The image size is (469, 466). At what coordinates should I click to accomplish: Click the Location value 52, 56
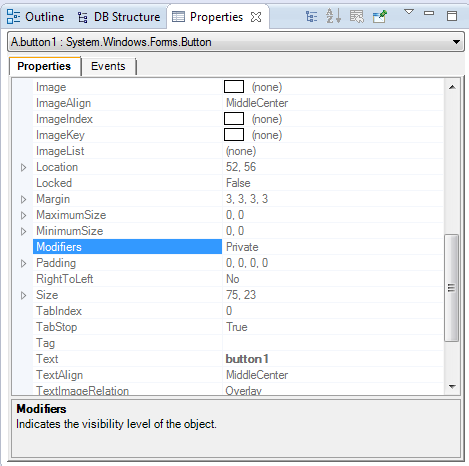pos(241,167)
